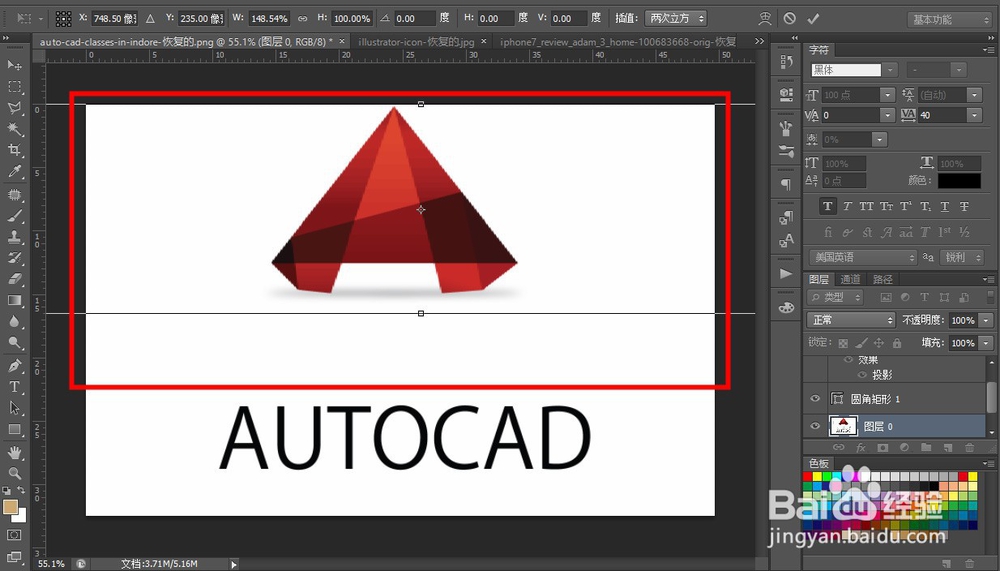Select the Rectangle shape tool
Image resolution: width=1000 pixels, height=571 pixels.
14,429
